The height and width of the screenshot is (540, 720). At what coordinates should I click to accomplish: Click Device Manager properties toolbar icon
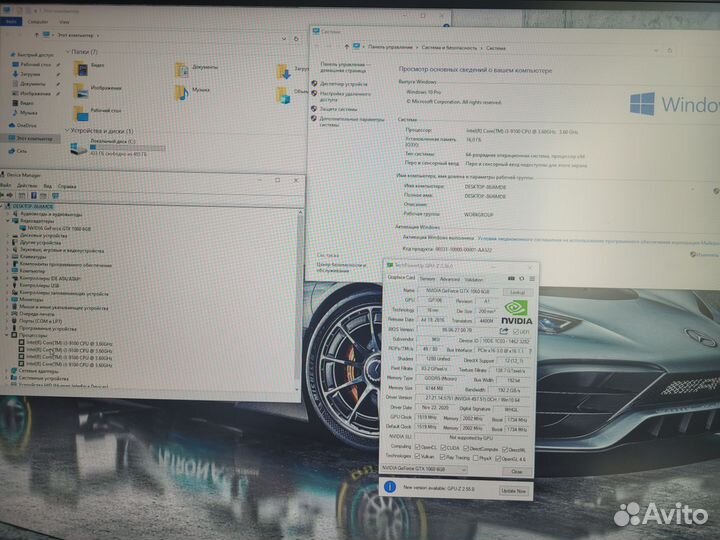click(x=22, y=196)
